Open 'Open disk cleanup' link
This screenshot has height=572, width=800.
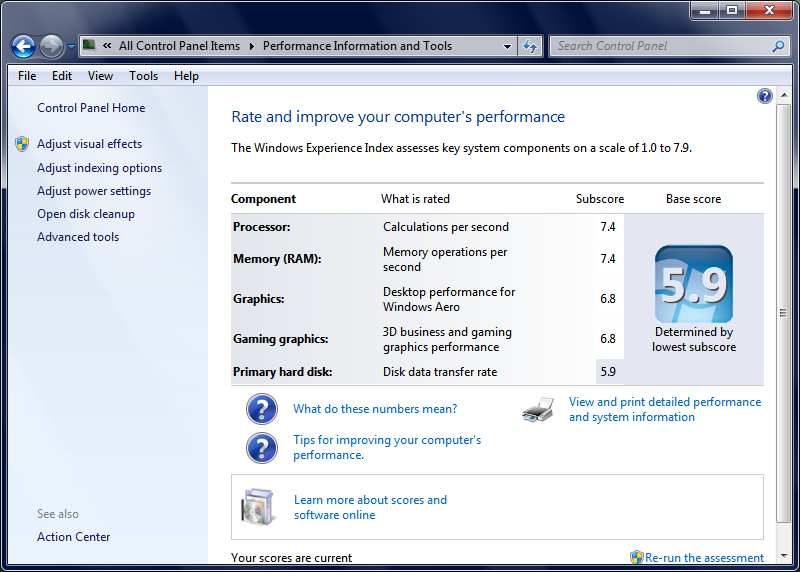(x=86, y=214)
